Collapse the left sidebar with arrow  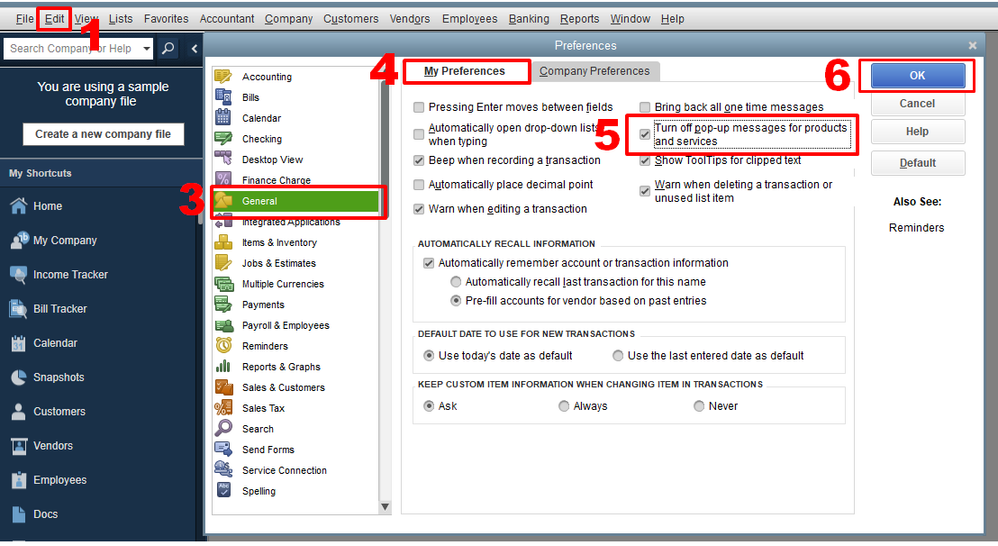point(194,48)
